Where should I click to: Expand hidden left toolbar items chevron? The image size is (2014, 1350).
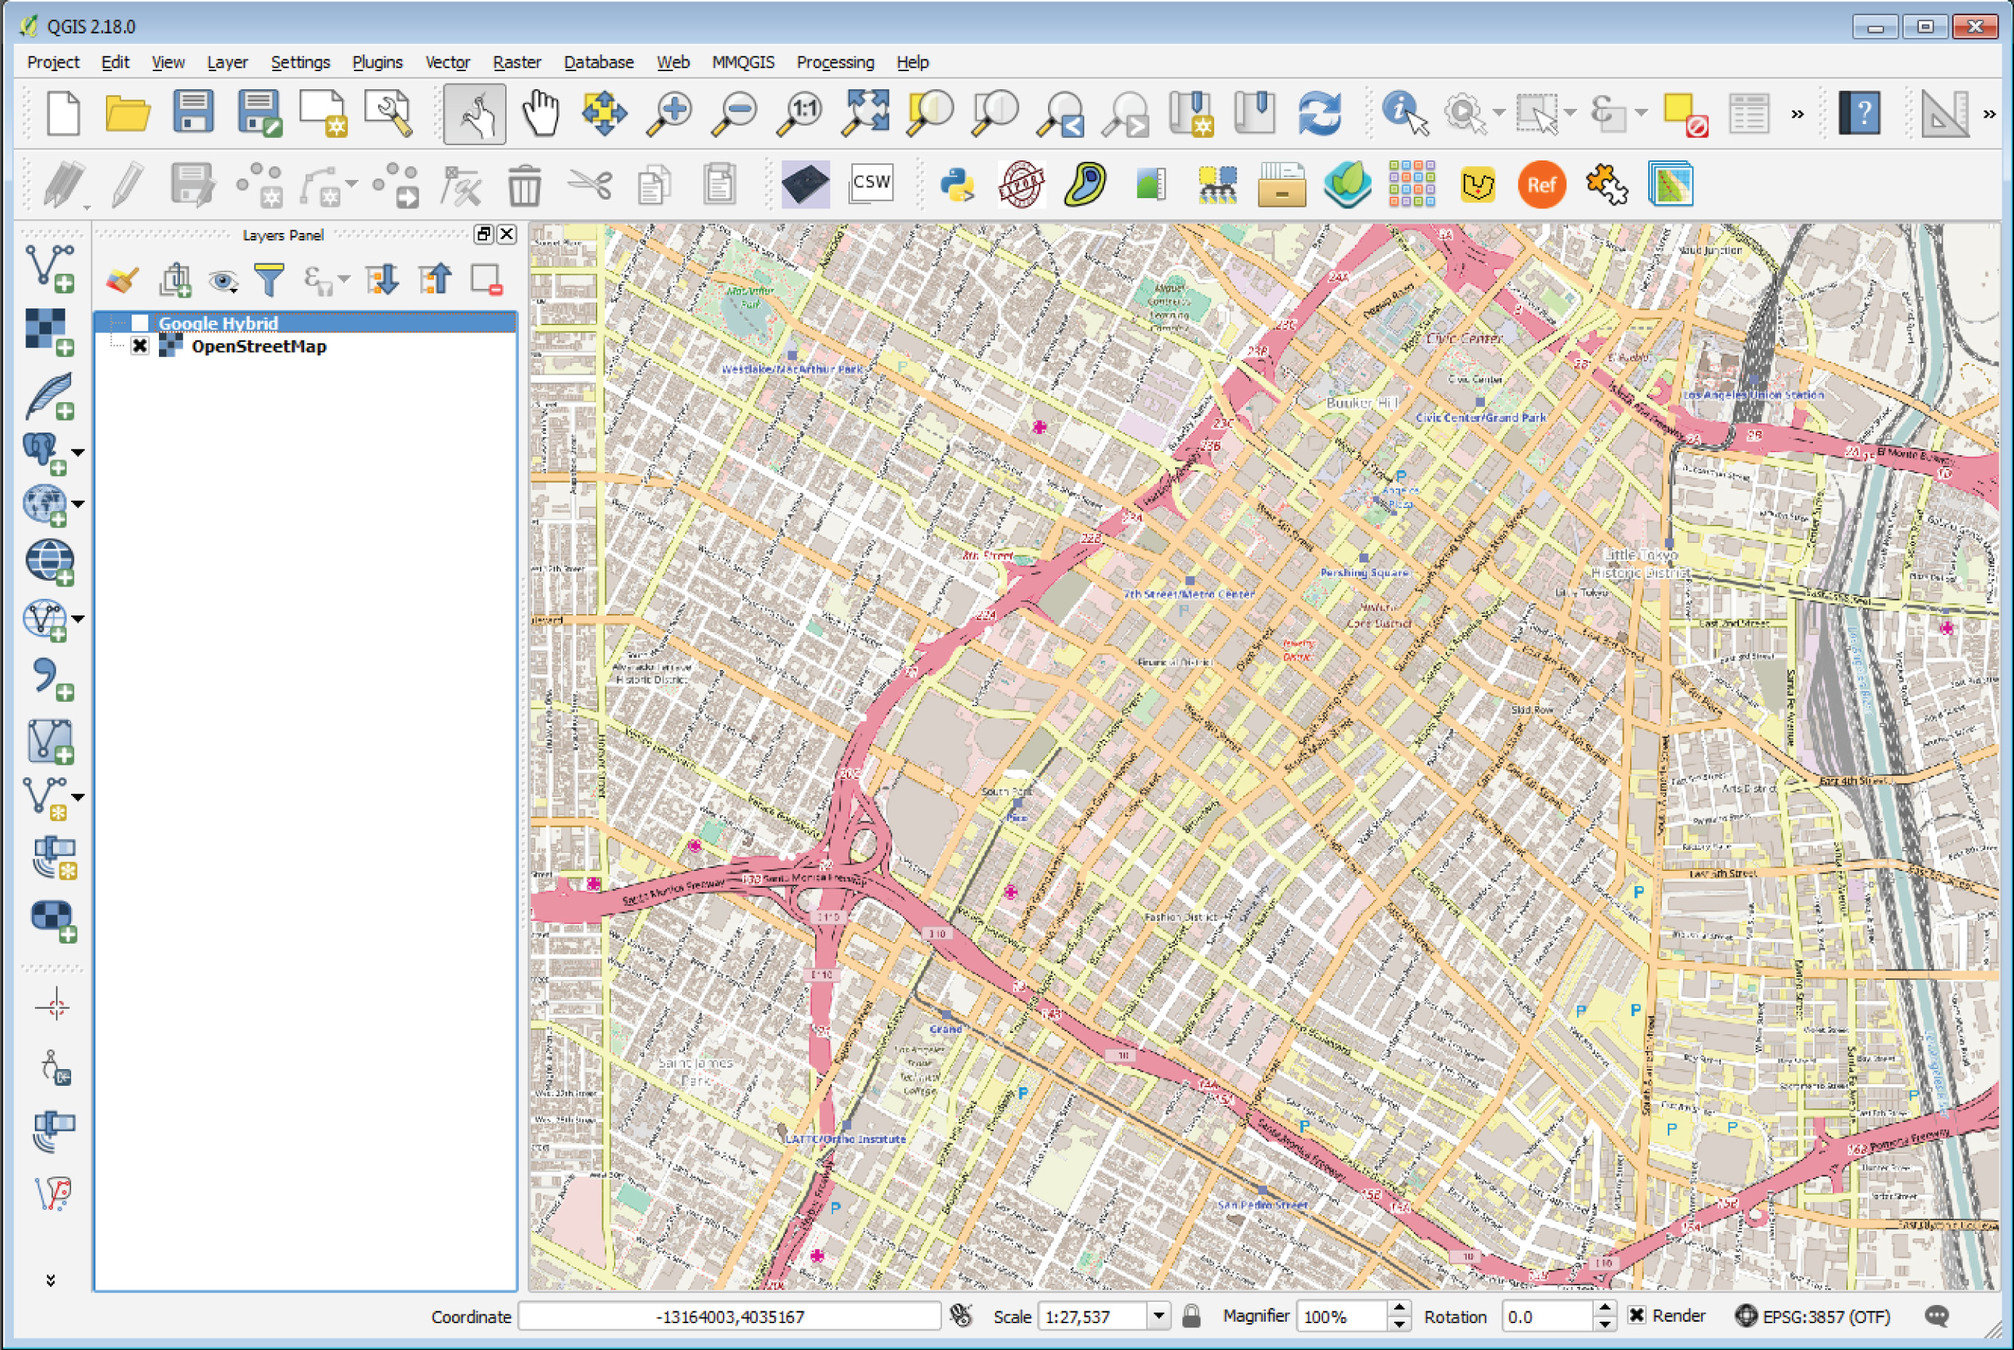coord(50,1280)
